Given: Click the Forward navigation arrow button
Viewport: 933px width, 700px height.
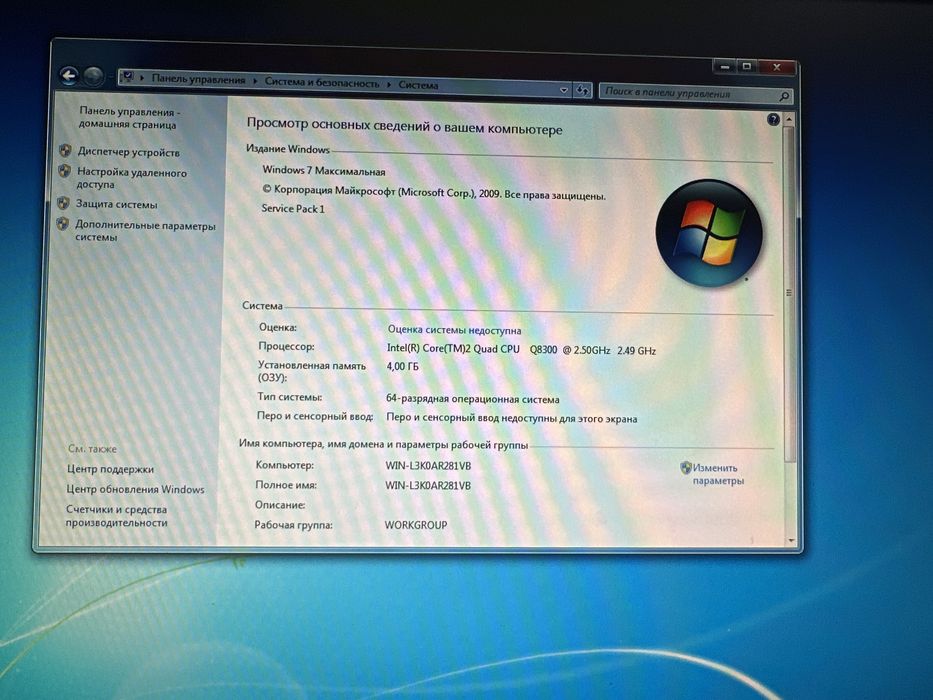Looking at the screenshot, I should point(93,76).
